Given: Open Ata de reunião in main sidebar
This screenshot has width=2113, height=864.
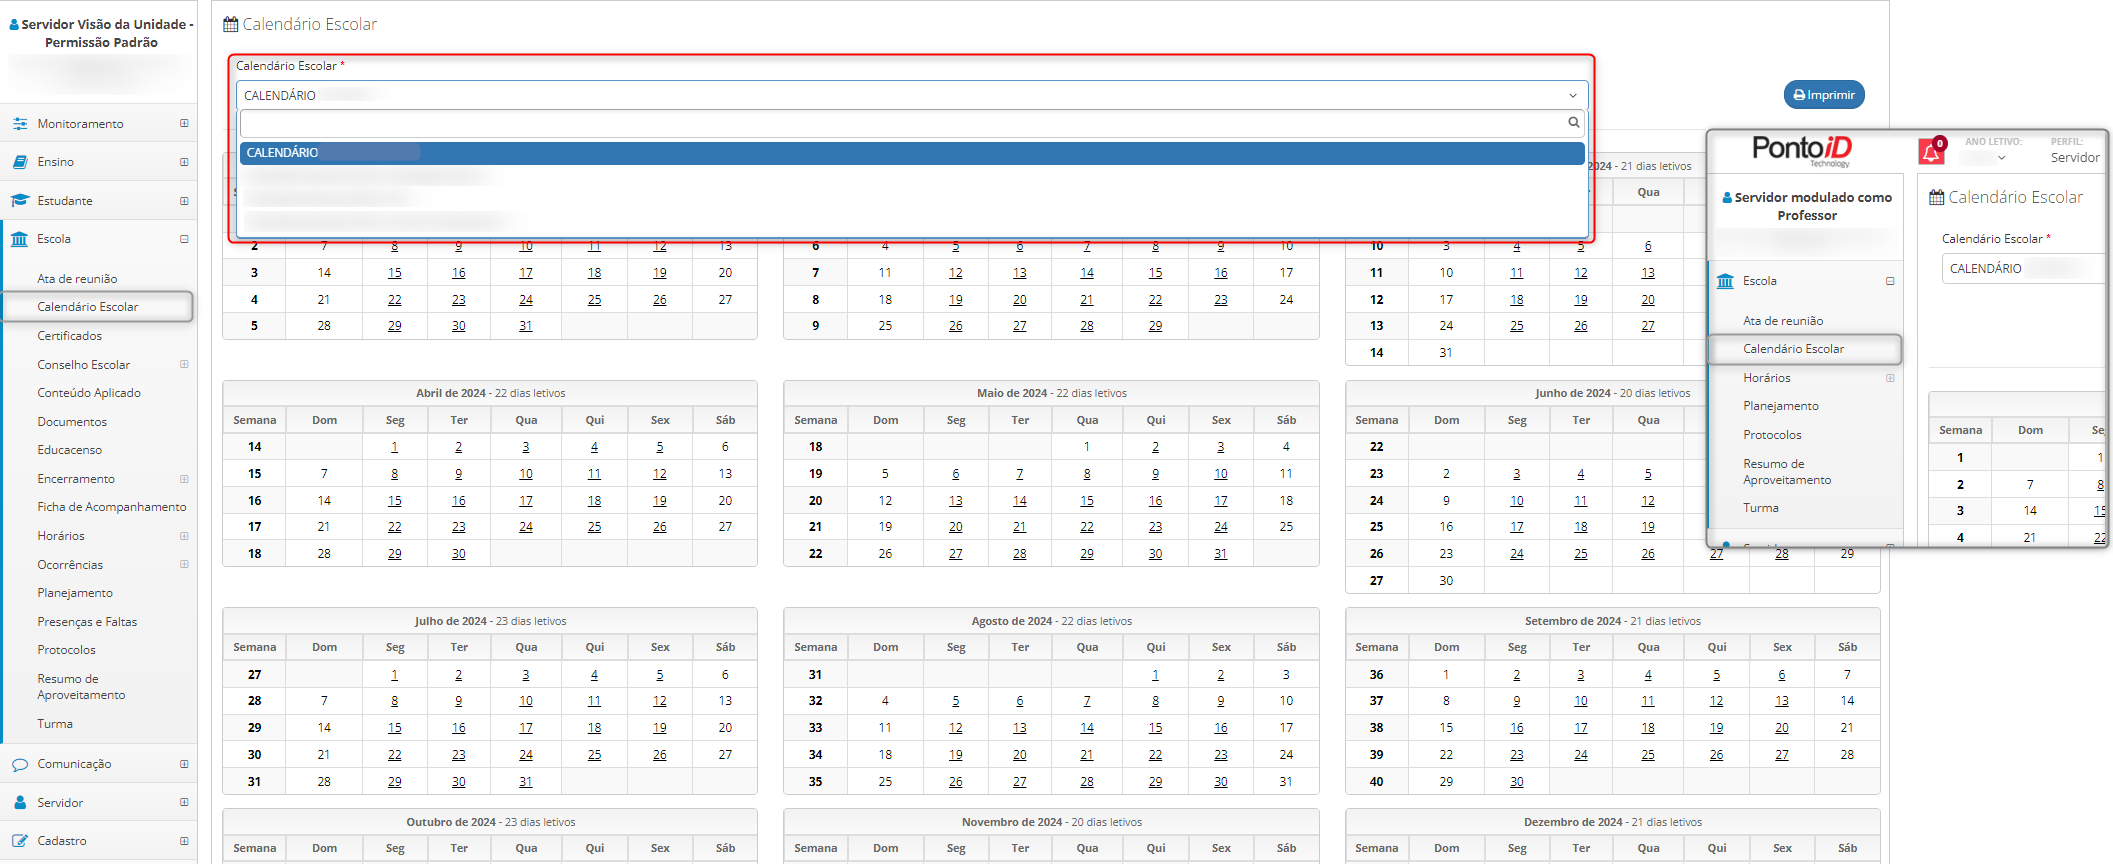Looking at the screenshot, I should [x=77, y=279].
